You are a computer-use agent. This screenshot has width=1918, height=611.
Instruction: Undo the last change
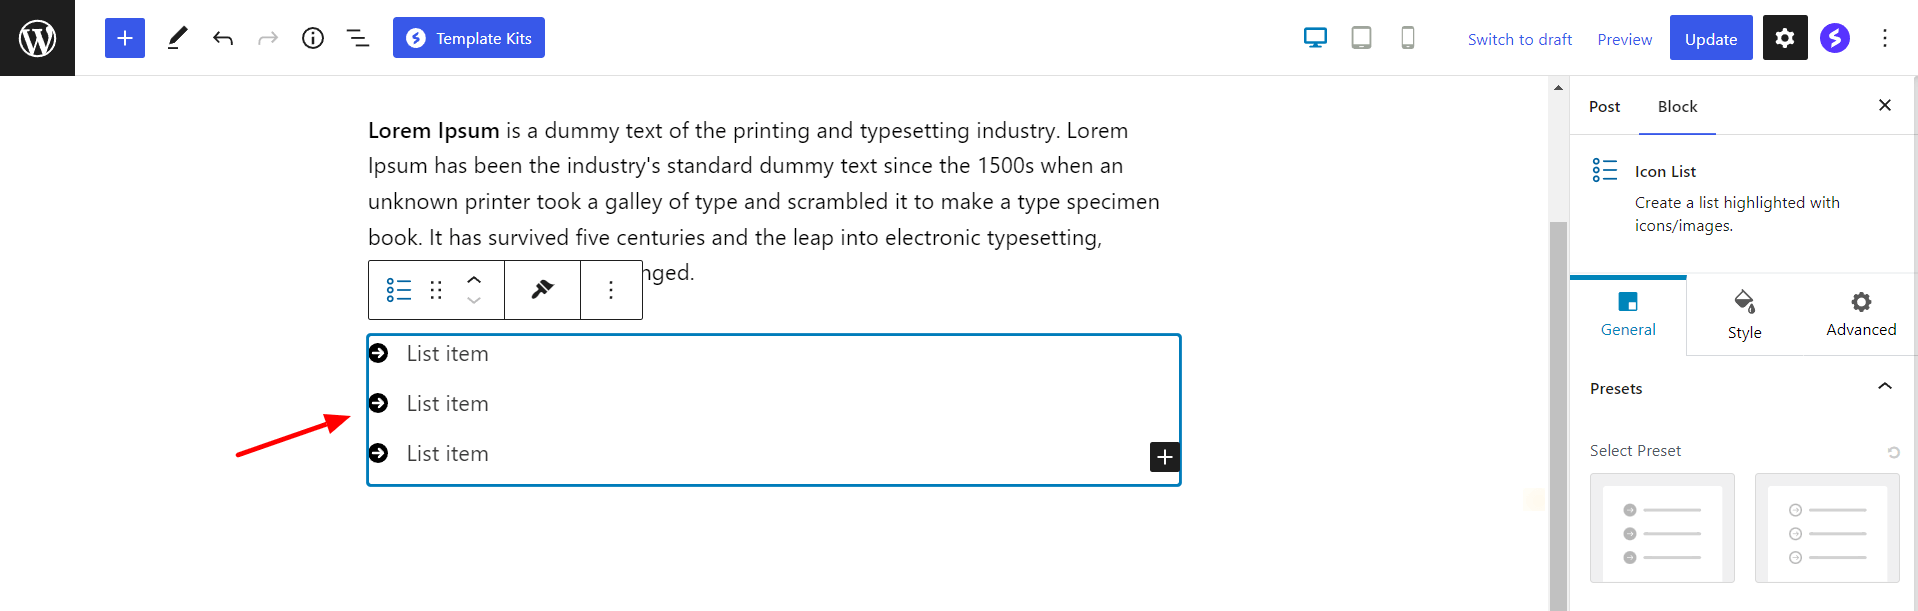pos(222,37)
